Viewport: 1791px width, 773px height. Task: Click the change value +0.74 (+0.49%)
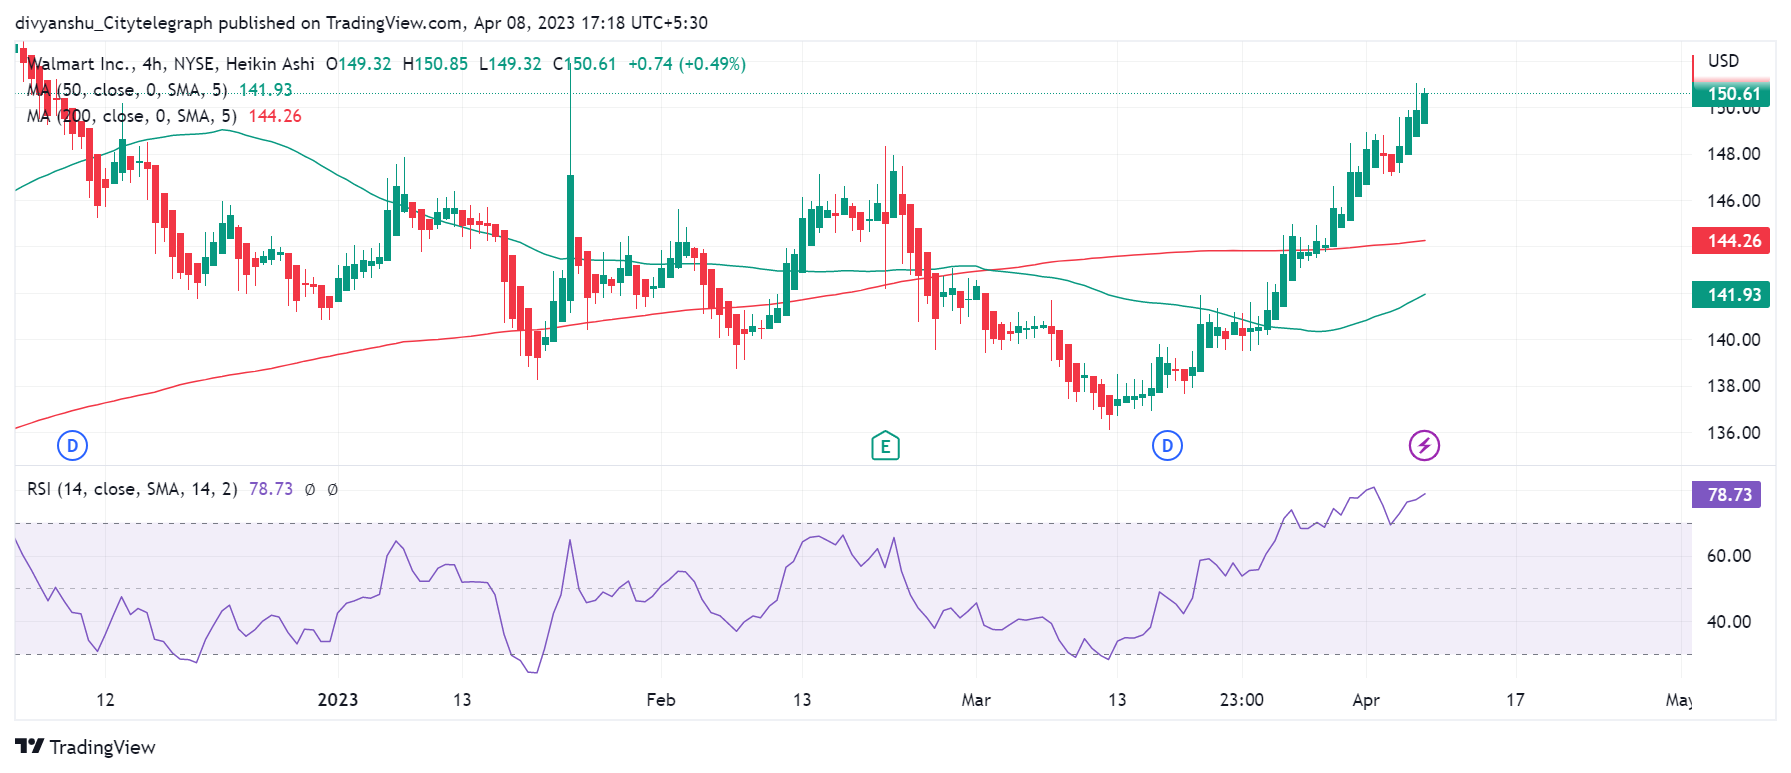(687, 64)
